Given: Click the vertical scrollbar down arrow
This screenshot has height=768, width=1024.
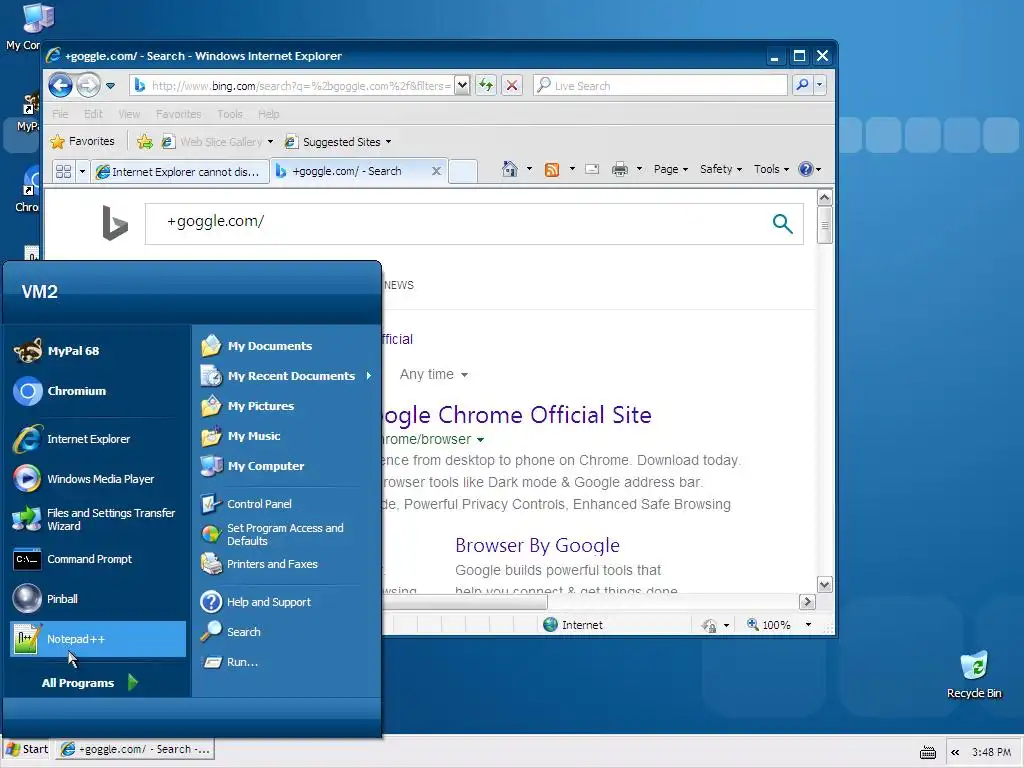Looking at the screenshot, I should [x=825, y=584].
